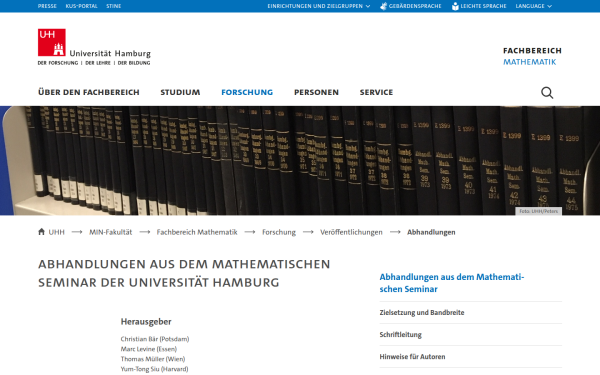The image size is (600, 375).
Task: Open the Service menu
Action: click(376, 92)
